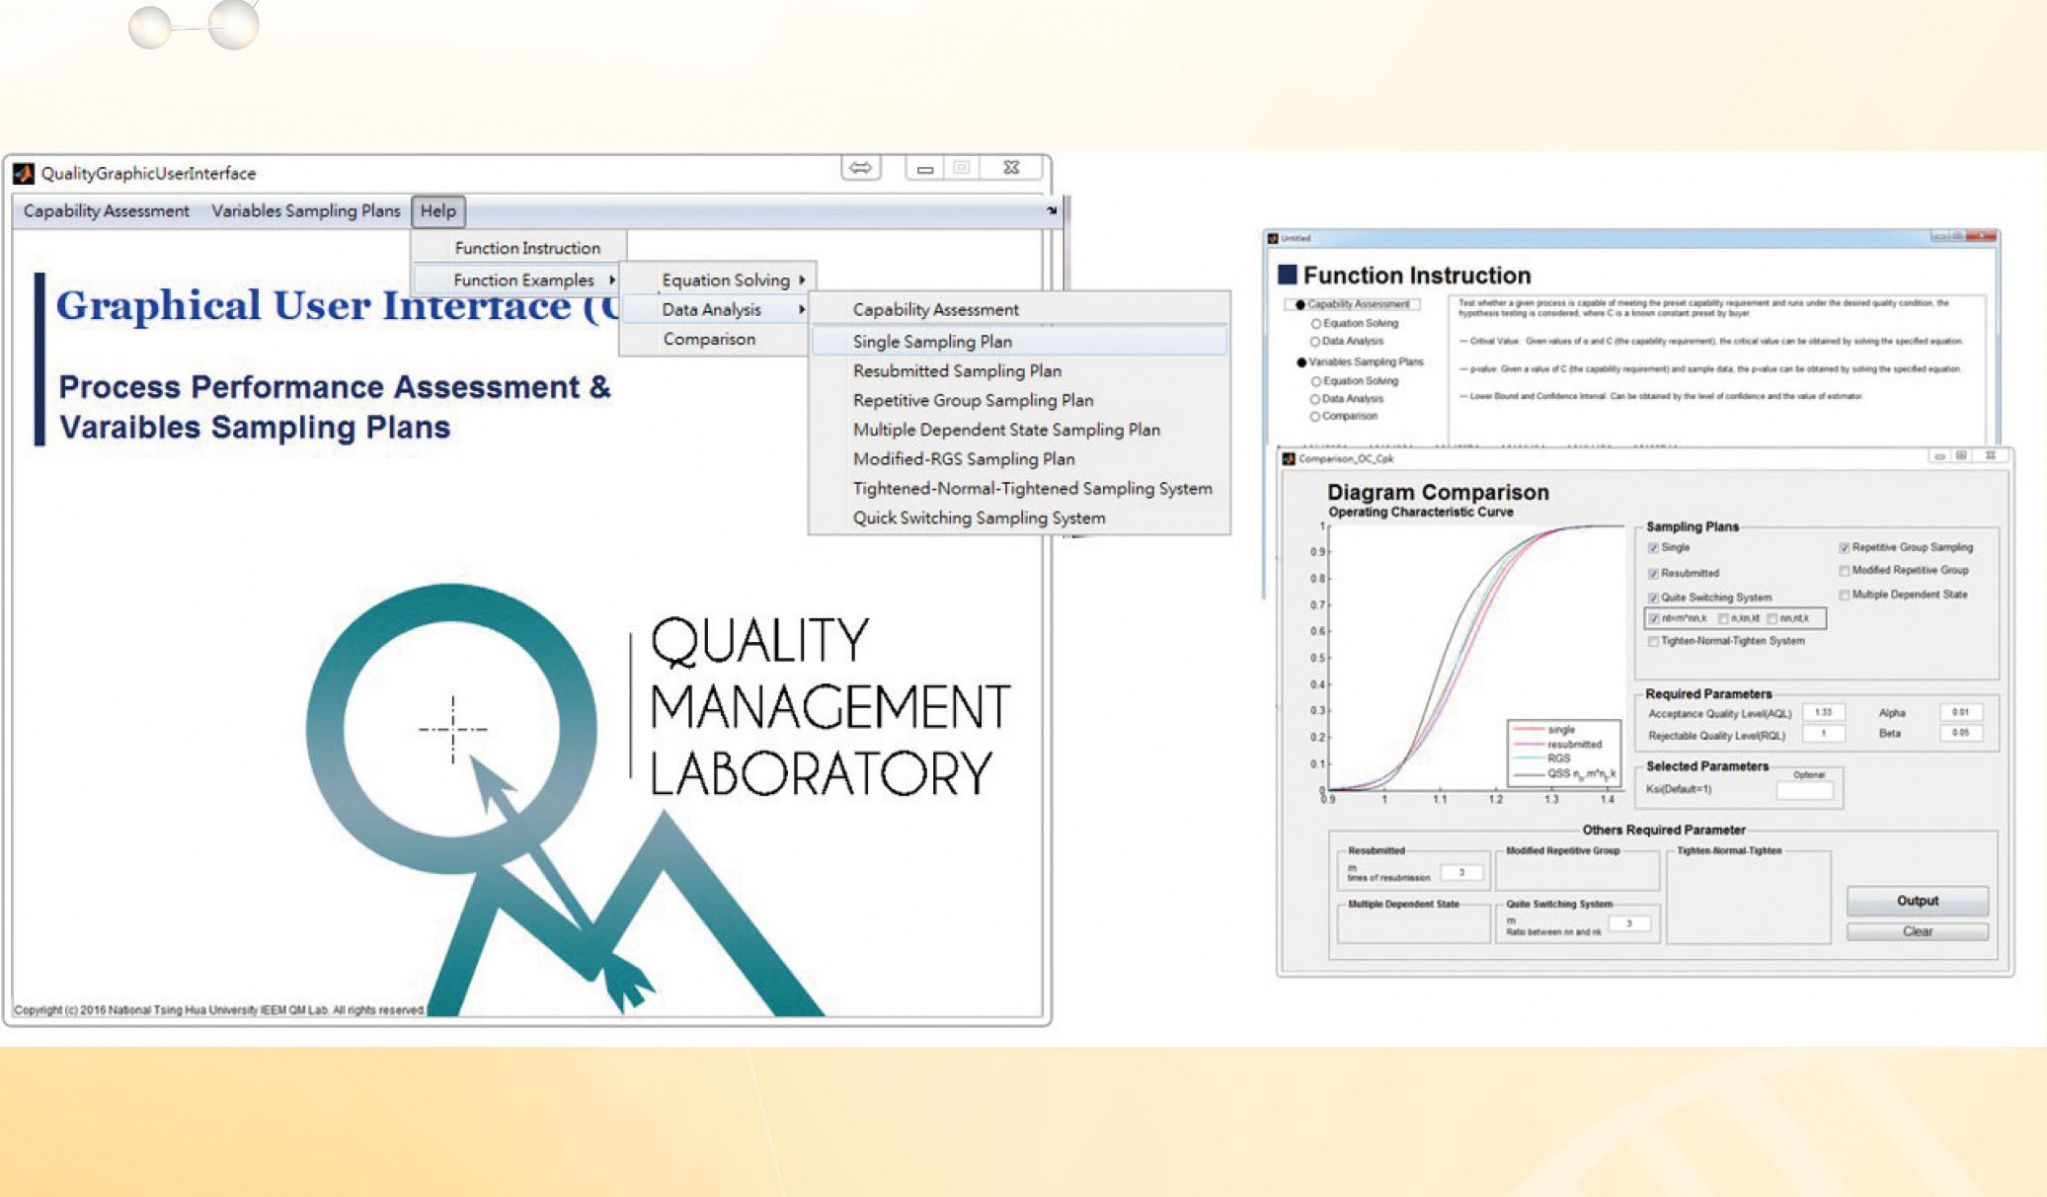Uncheck the Resubmitted checkbox in Sampling Plans
The height and width of the screenshot is (1197, 2047).
coord(1653,573)
